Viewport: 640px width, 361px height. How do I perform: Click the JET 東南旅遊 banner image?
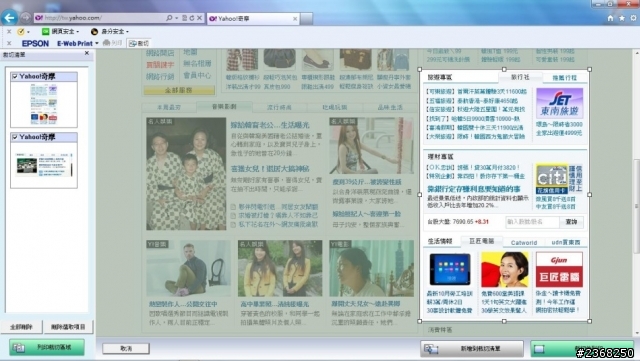coord(560,103)
